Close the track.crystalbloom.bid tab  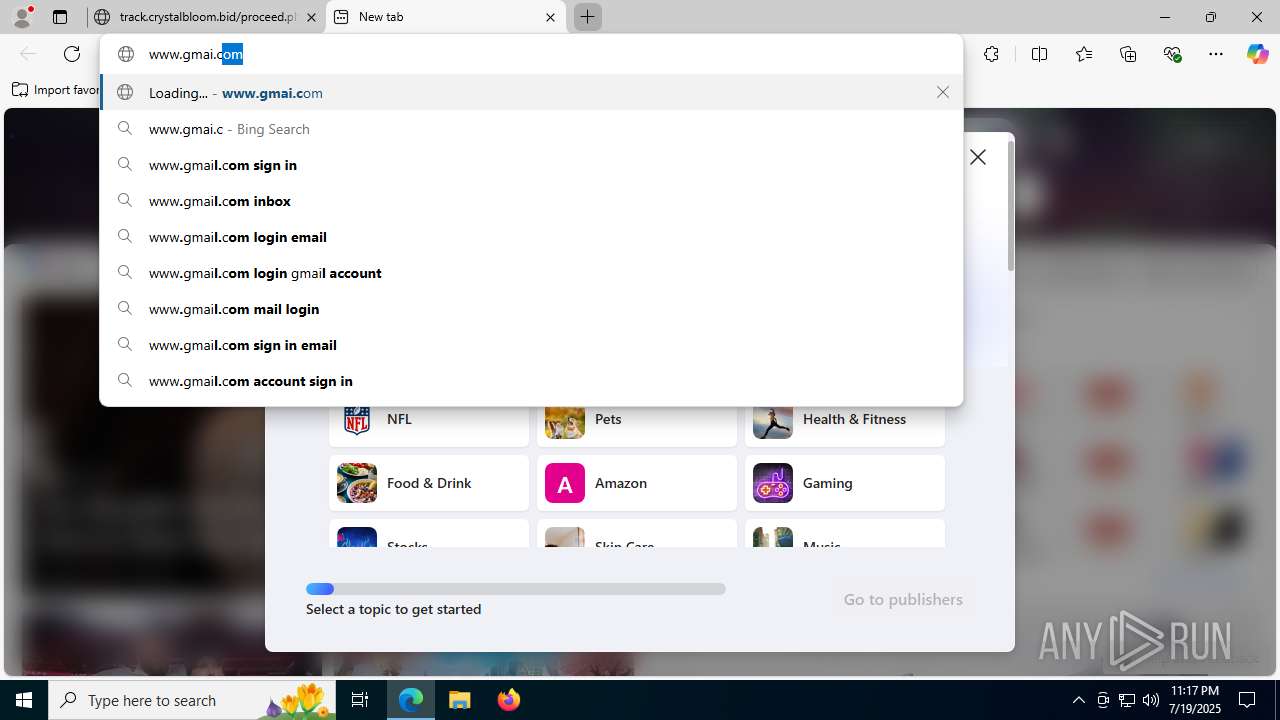pos(312,17)
